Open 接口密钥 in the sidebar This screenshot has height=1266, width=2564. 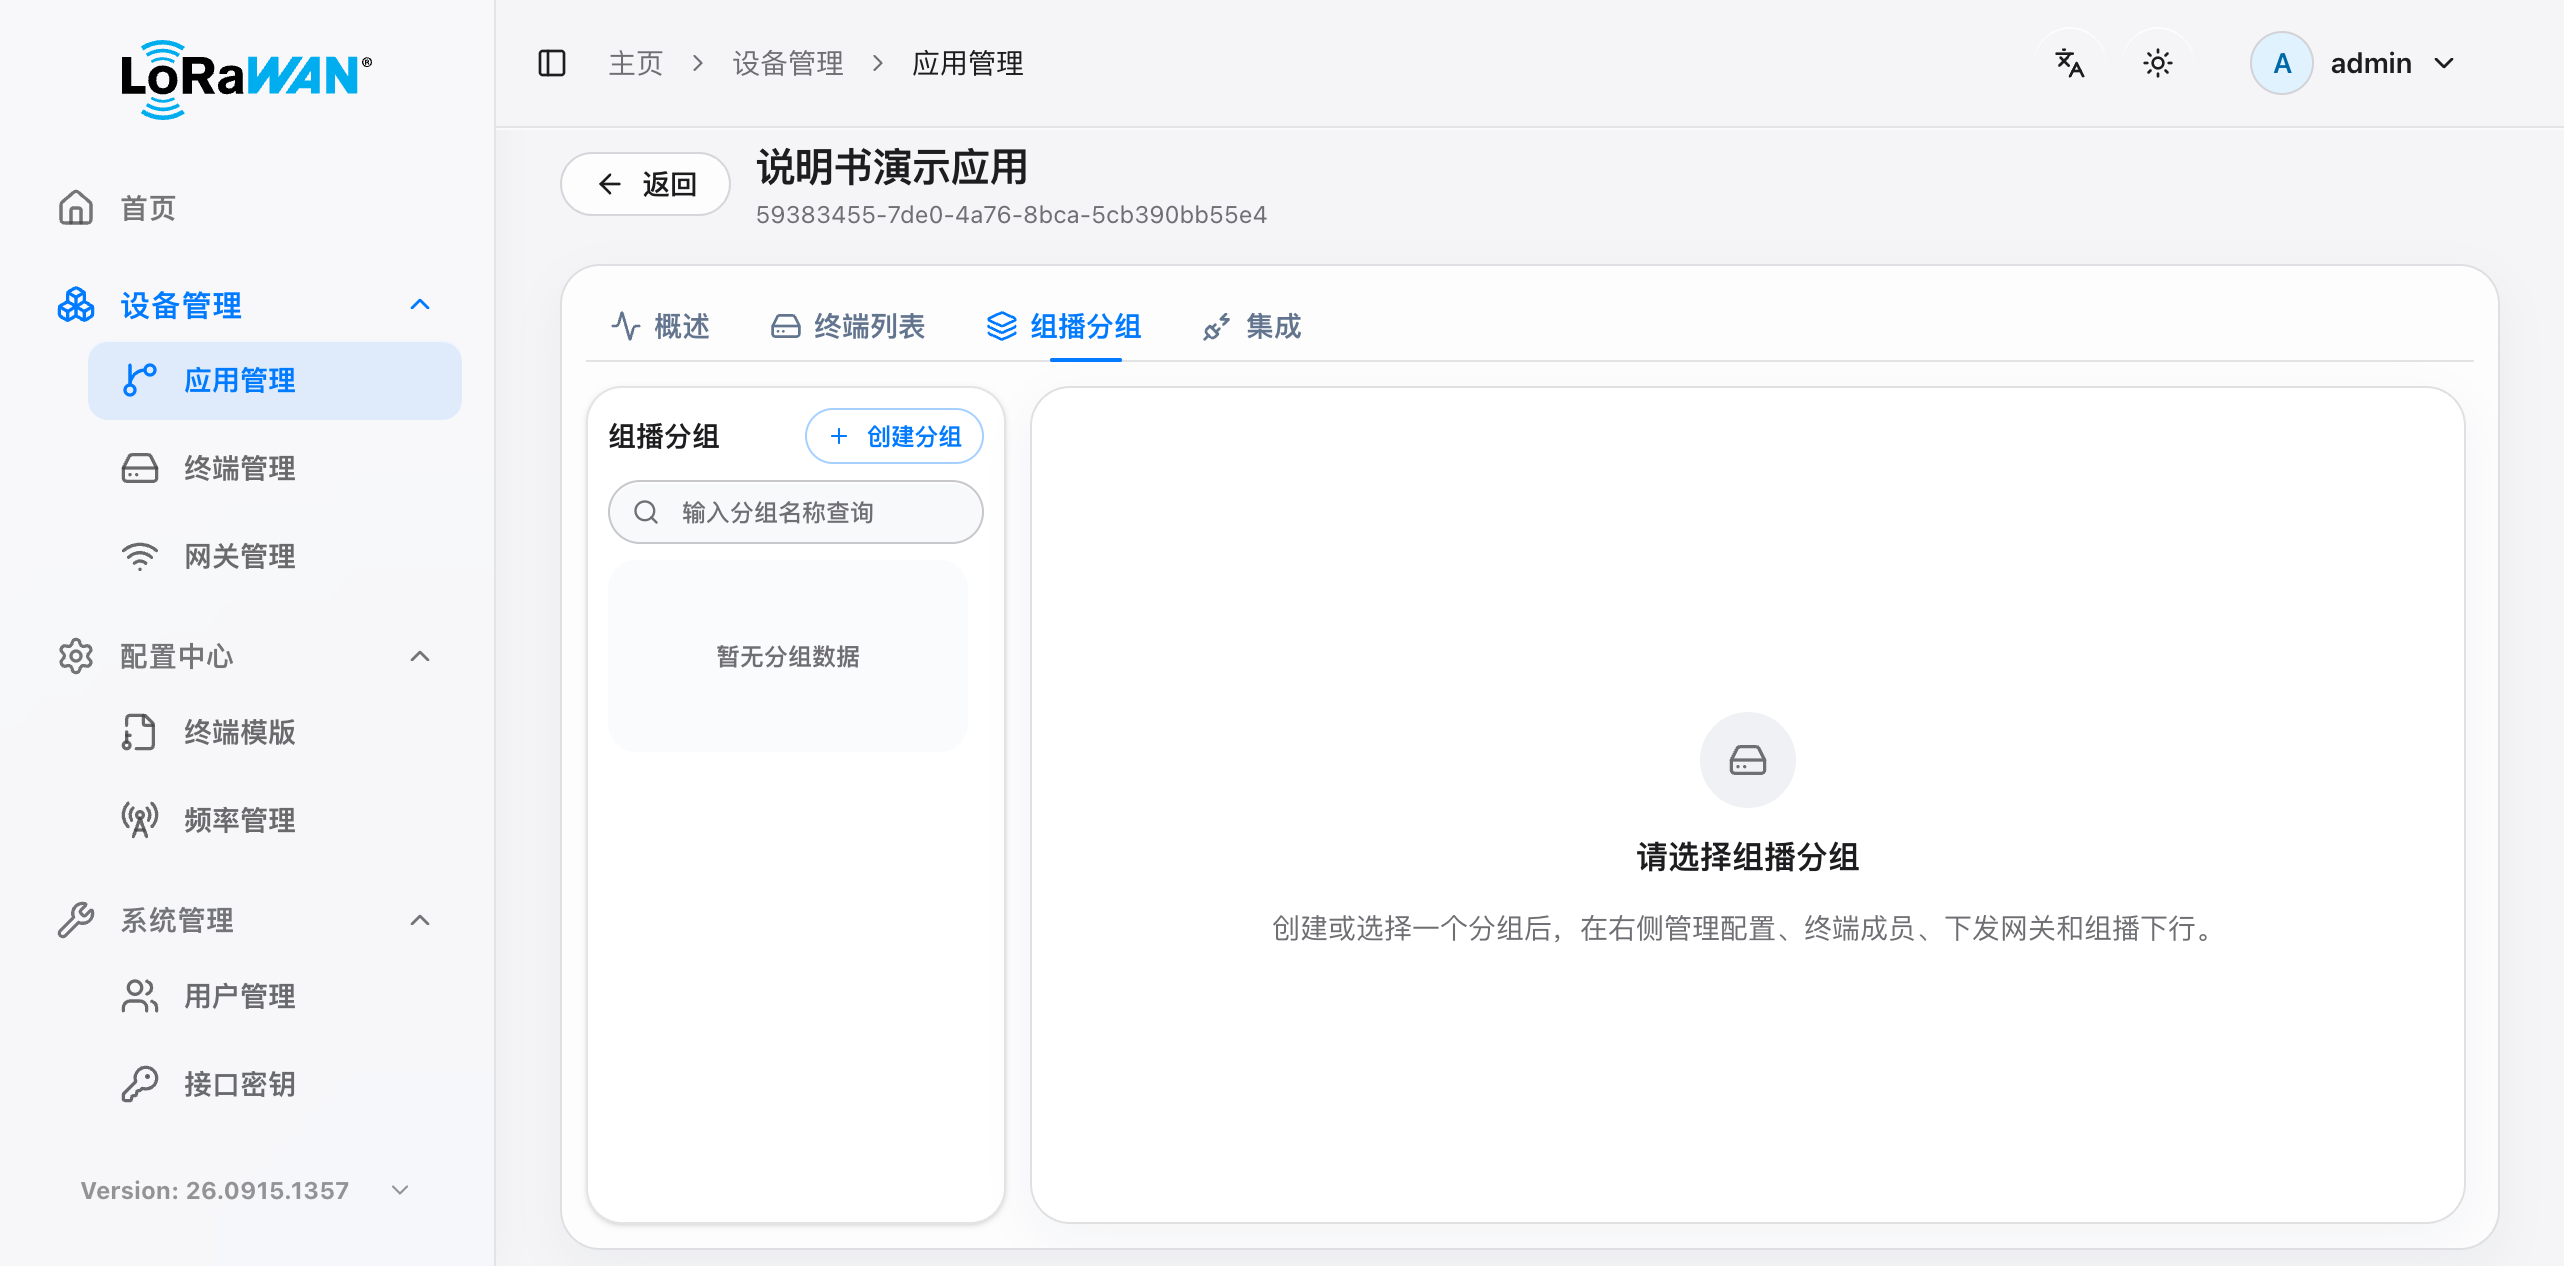click(x=275, y=1084)
